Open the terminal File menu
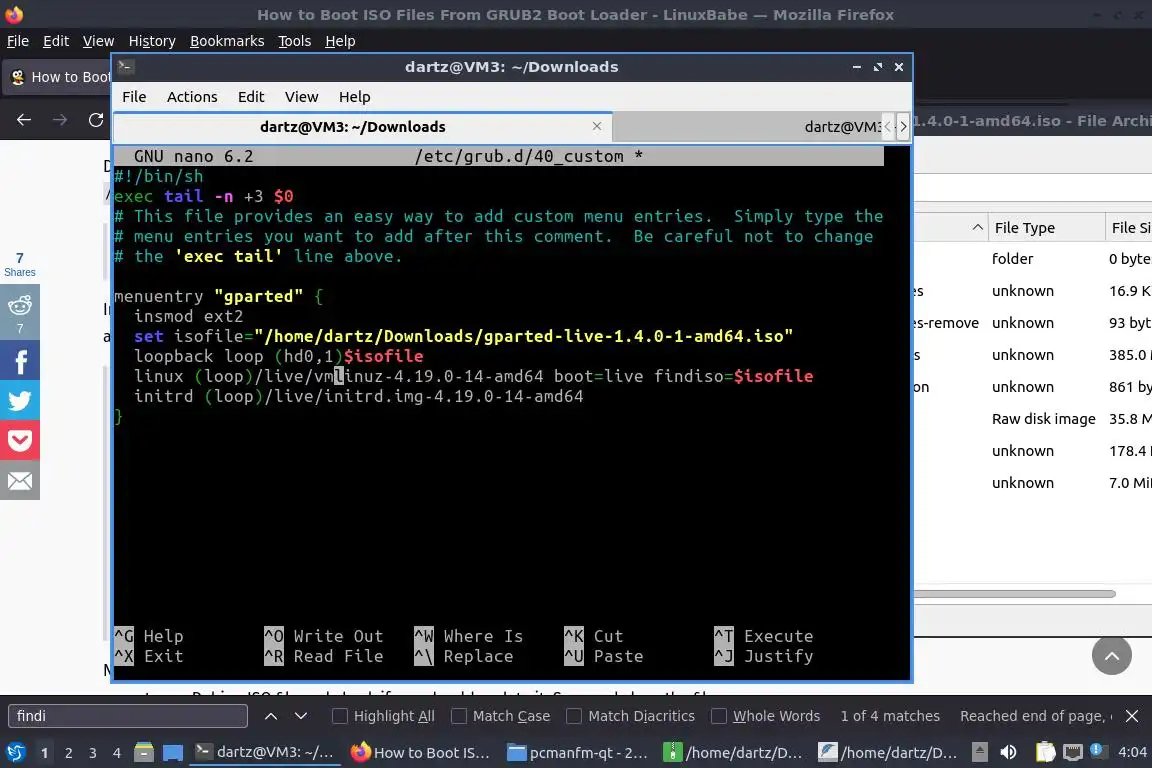The image size is (1152, 768). pos(134,97)
